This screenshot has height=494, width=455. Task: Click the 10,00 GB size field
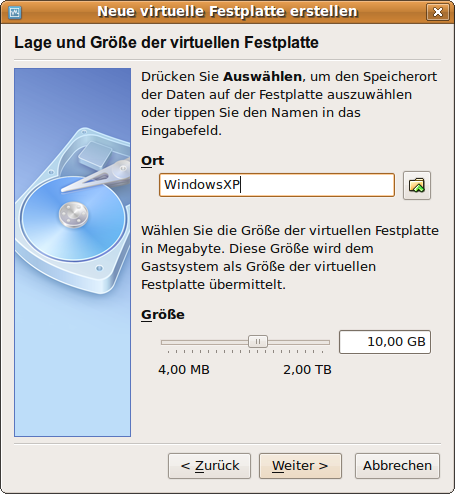coord(385,342)
